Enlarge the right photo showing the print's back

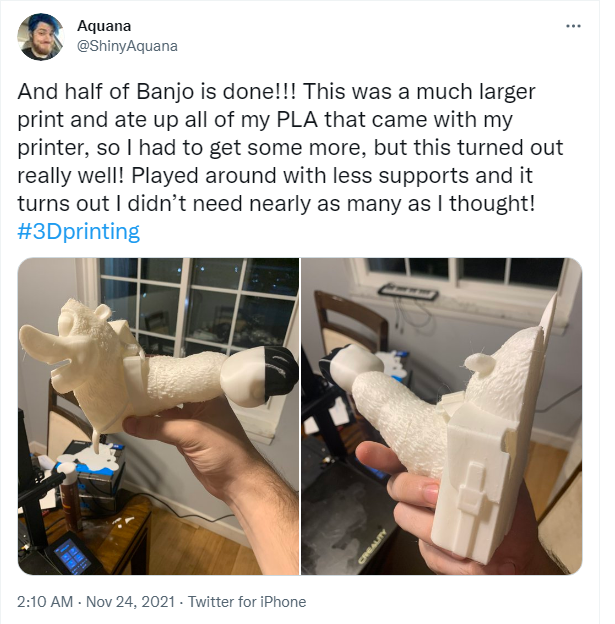441,416
